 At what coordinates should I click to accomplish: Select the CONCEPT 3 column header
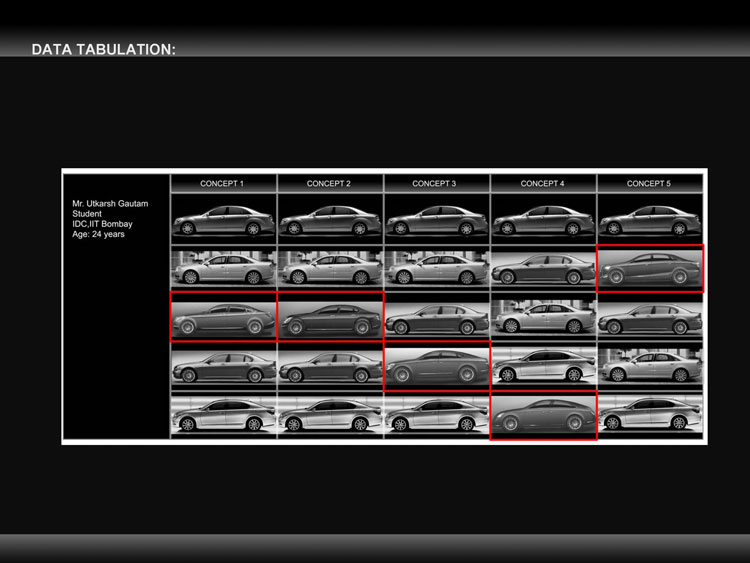pos(435,183)
